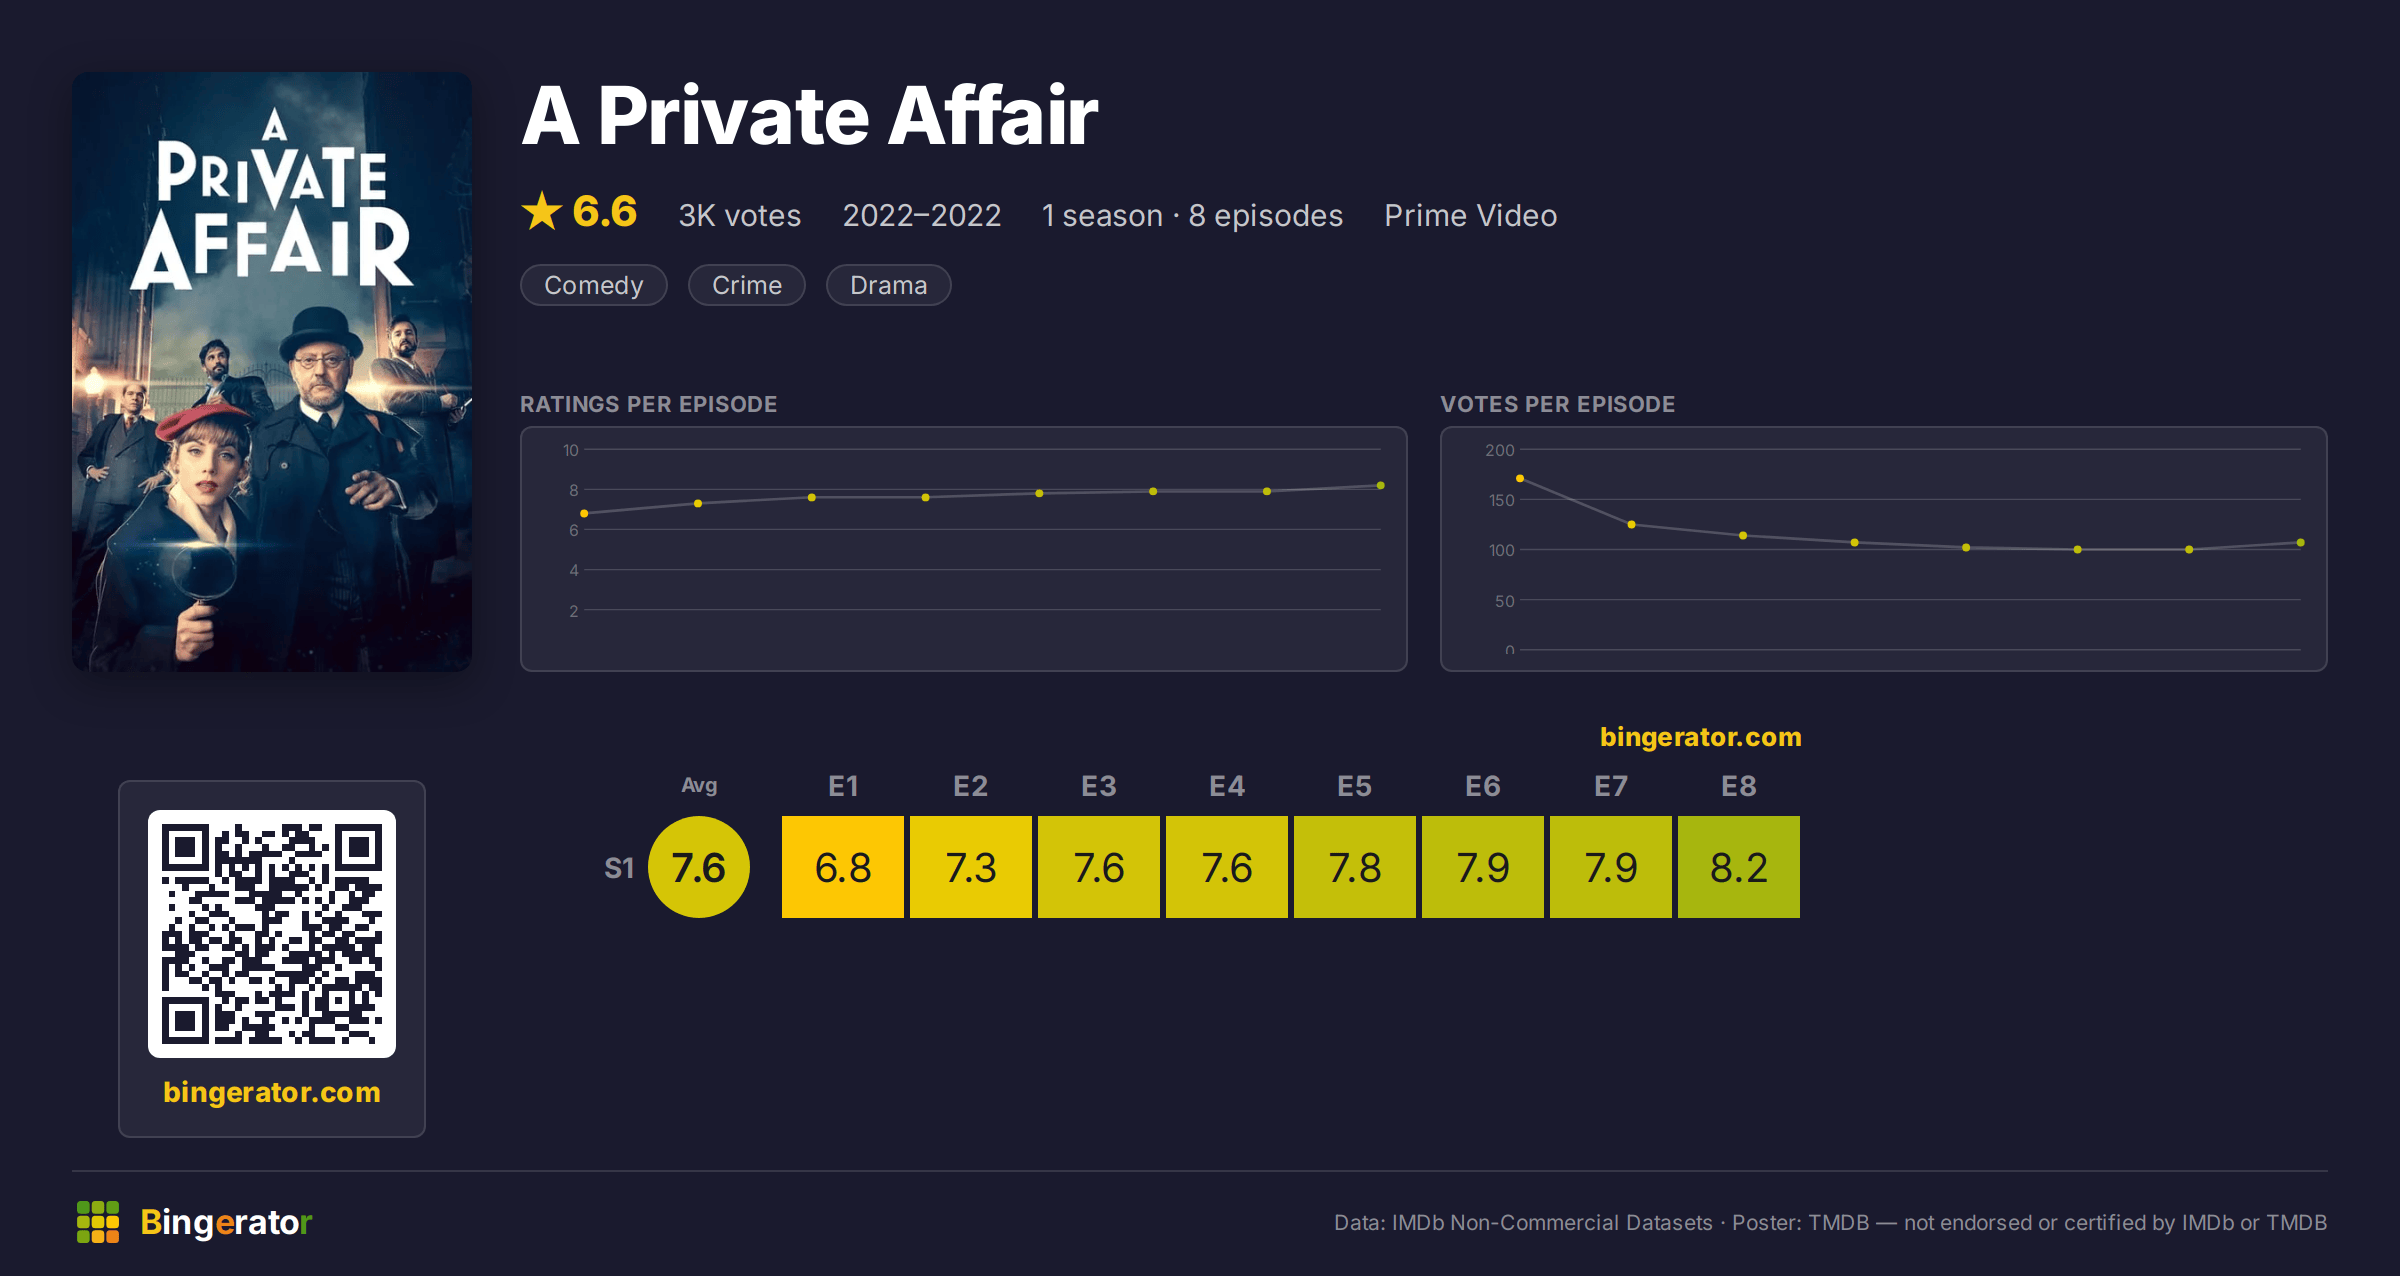Click the Prime Video network label
2400x1276 pixels.
tap(1470, 215)
